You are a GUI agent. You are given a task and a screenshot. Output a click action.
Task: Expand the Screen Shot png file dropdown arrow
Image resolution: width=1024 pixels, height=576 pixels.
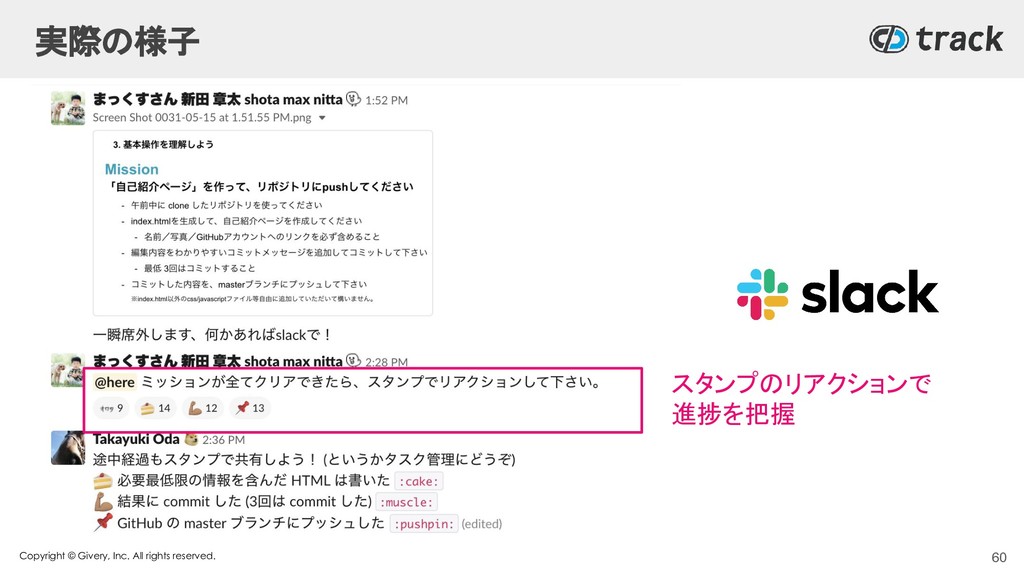322,118
